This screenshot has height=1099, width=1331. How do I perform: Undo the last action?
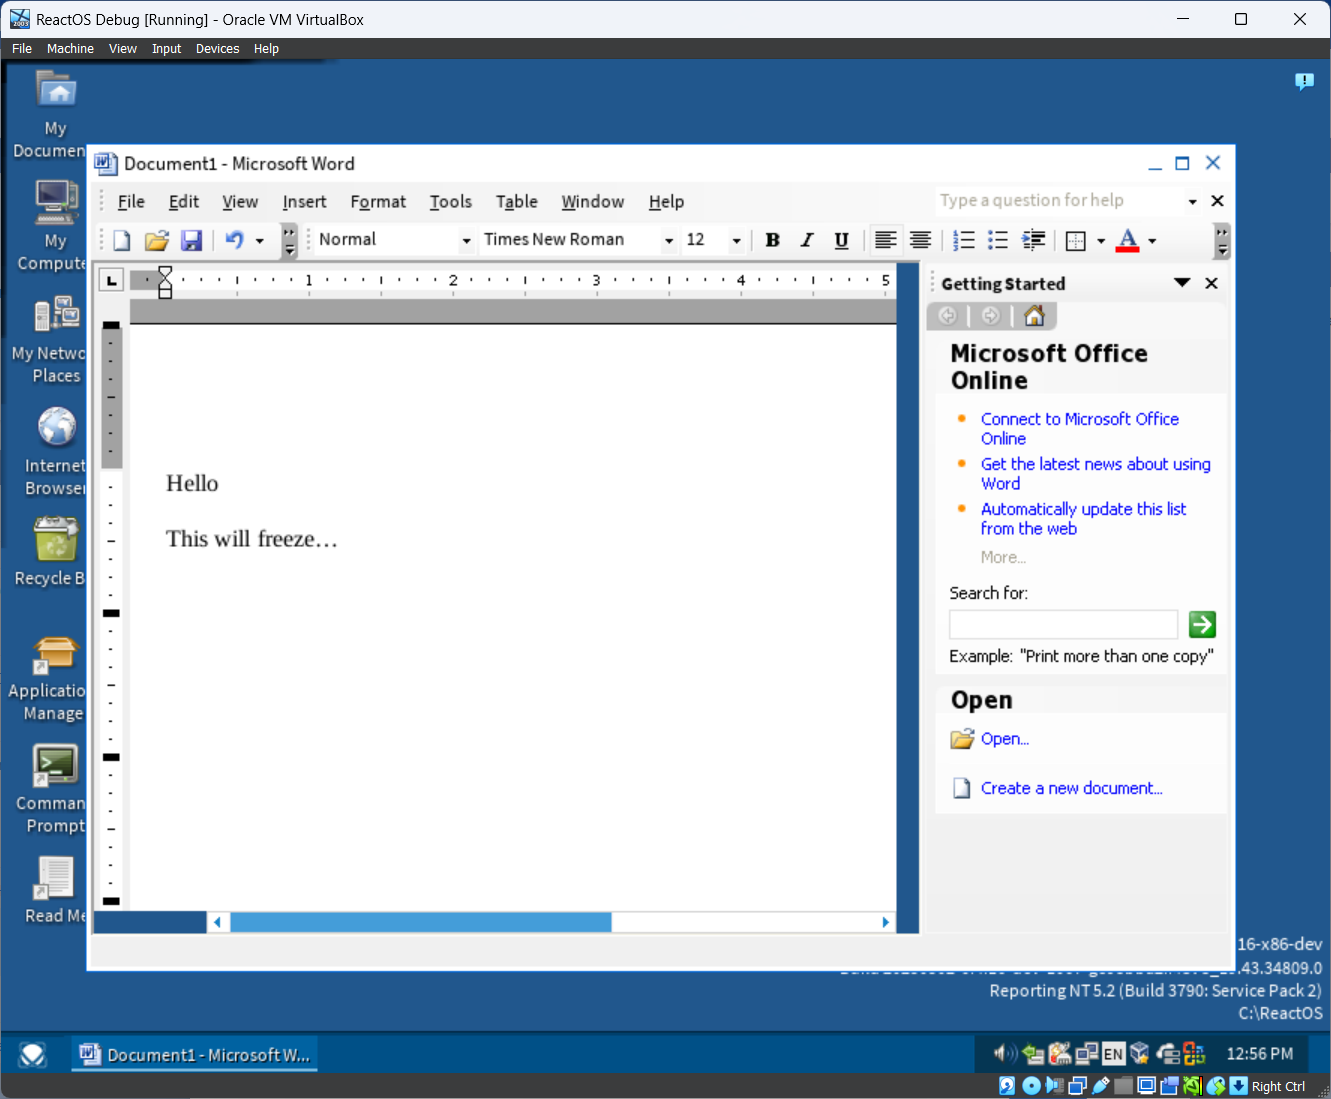coord(235,240)
